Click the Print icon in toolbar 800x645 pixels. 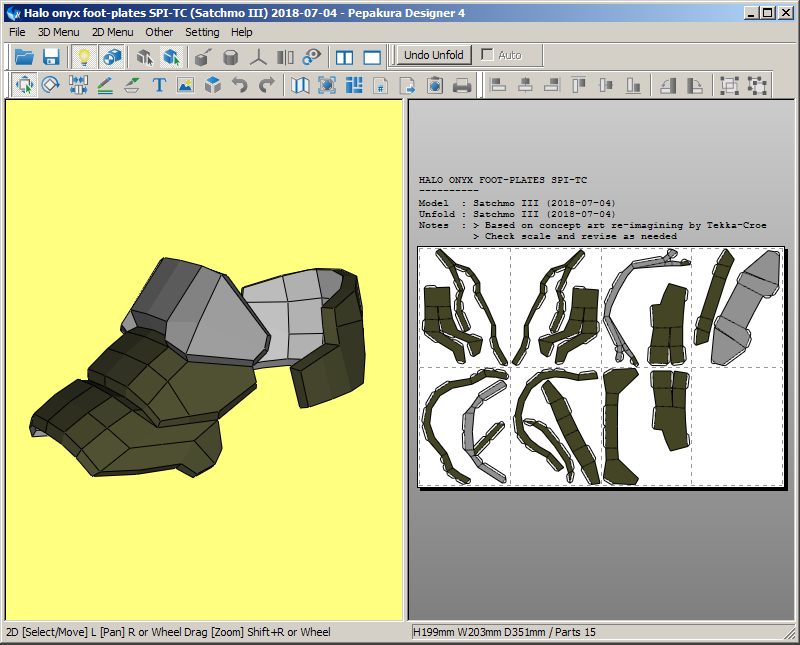pos(461,86)
